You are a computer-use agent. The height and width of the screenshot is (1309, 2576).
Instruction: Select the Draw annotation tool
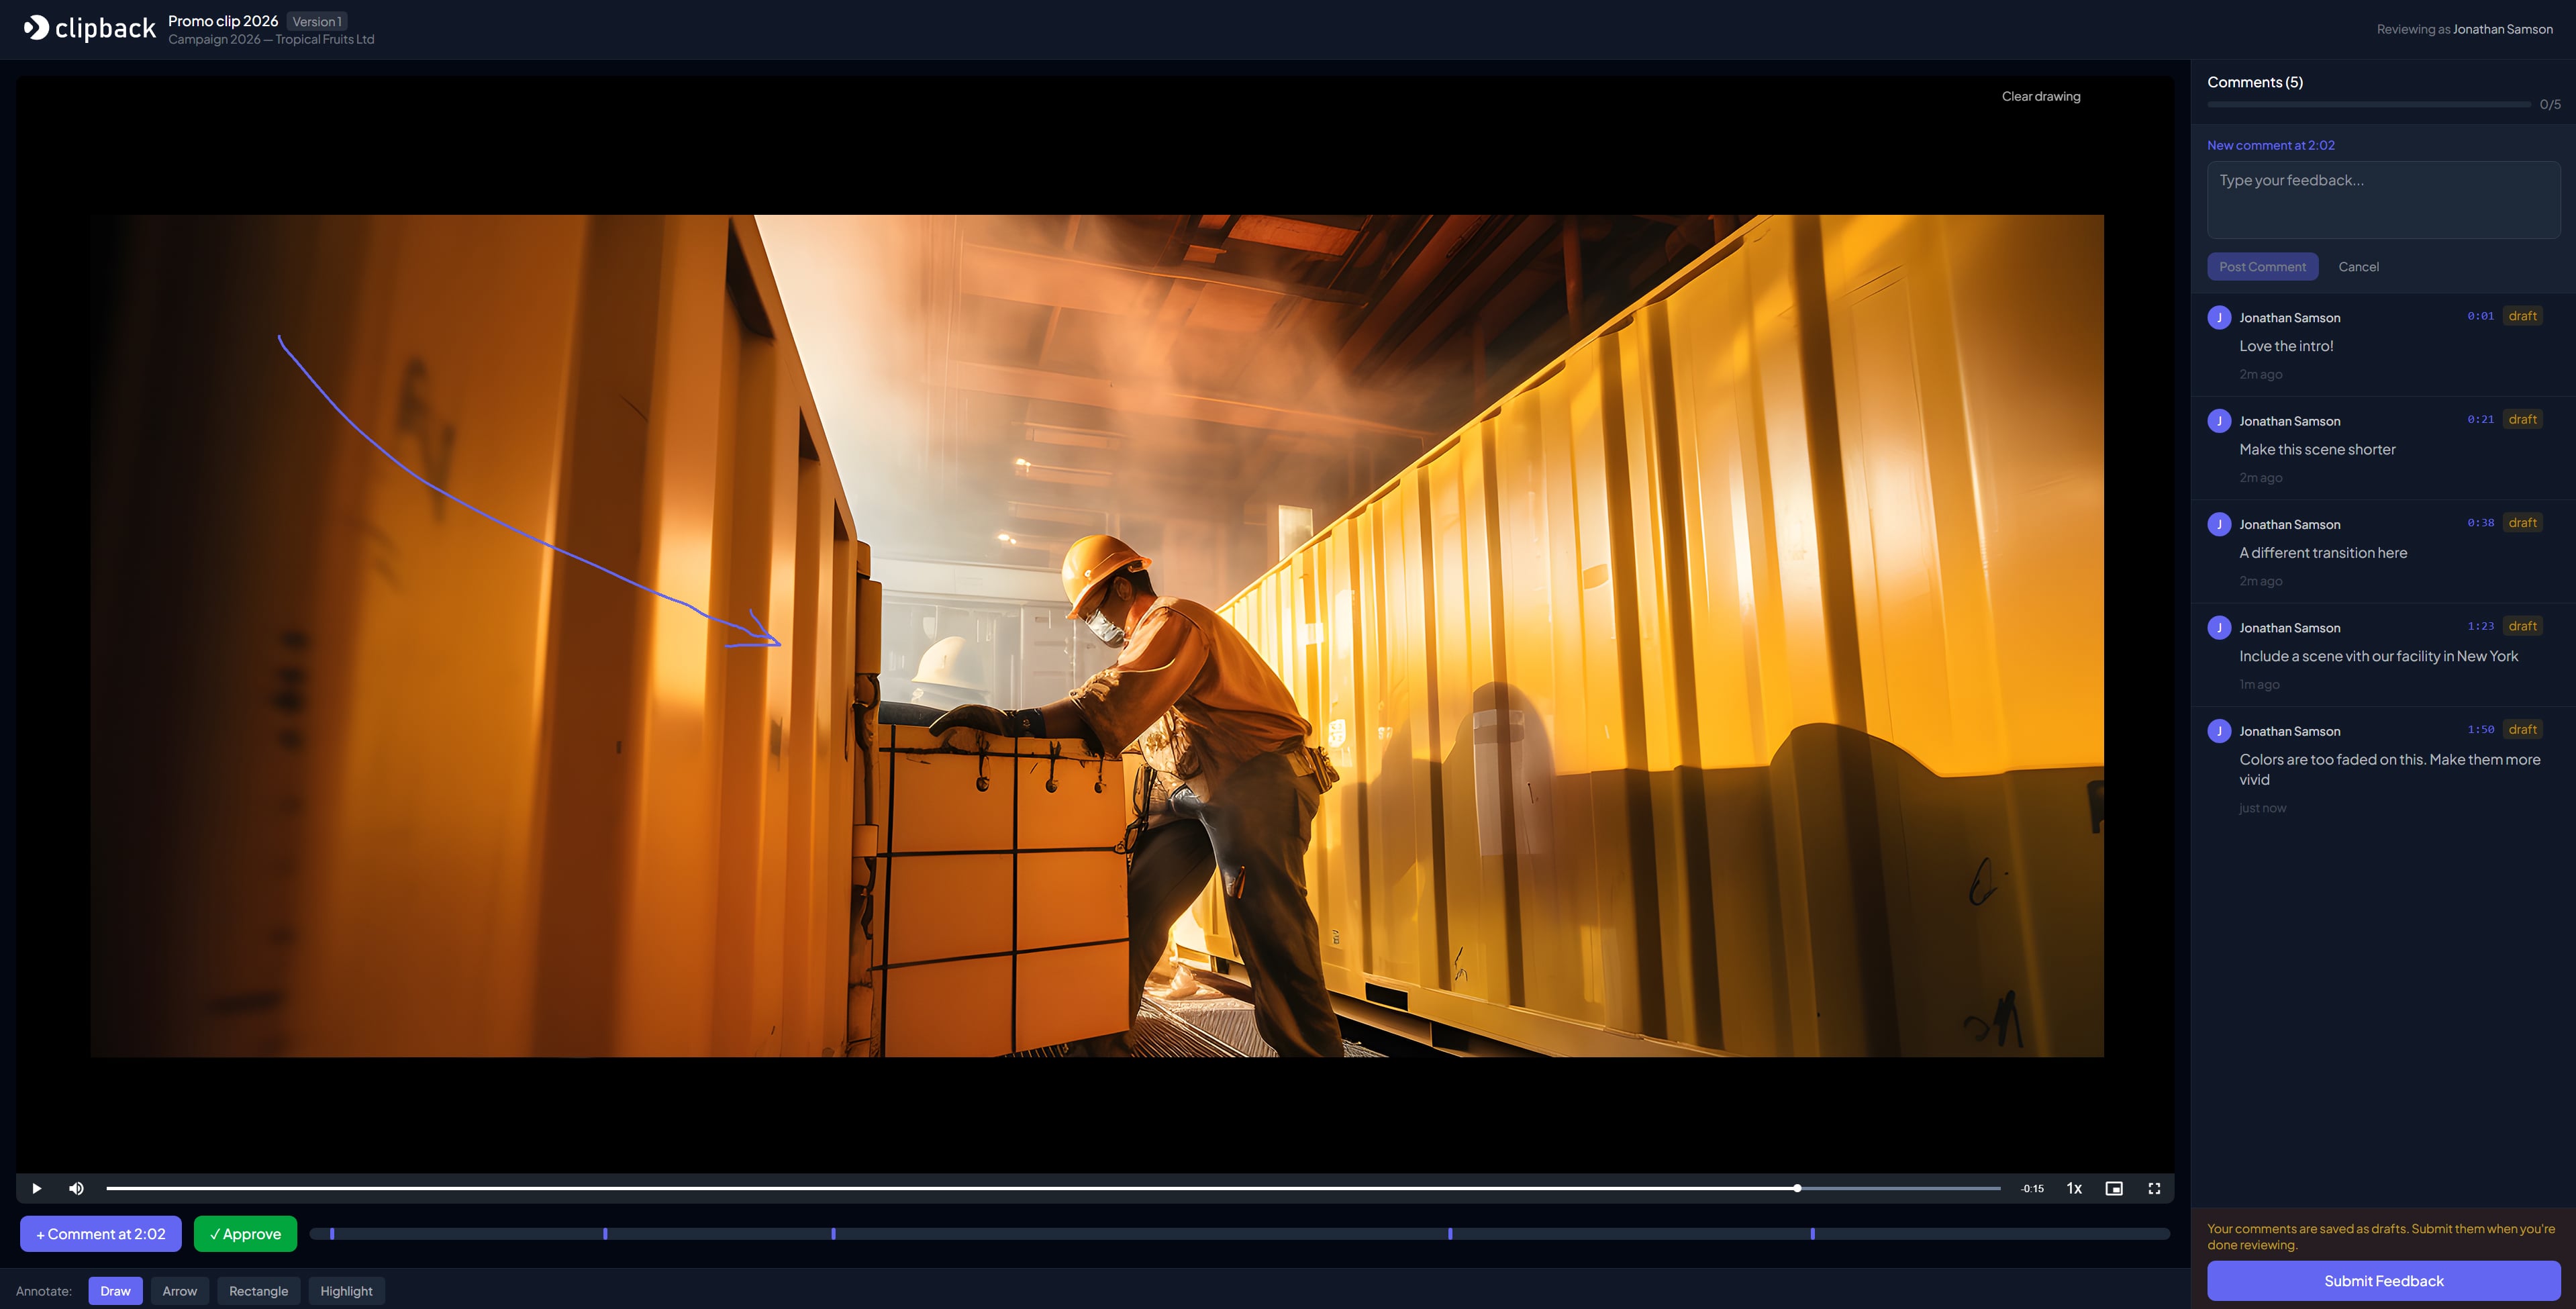pyautogui.click(x=115, y=1290)
